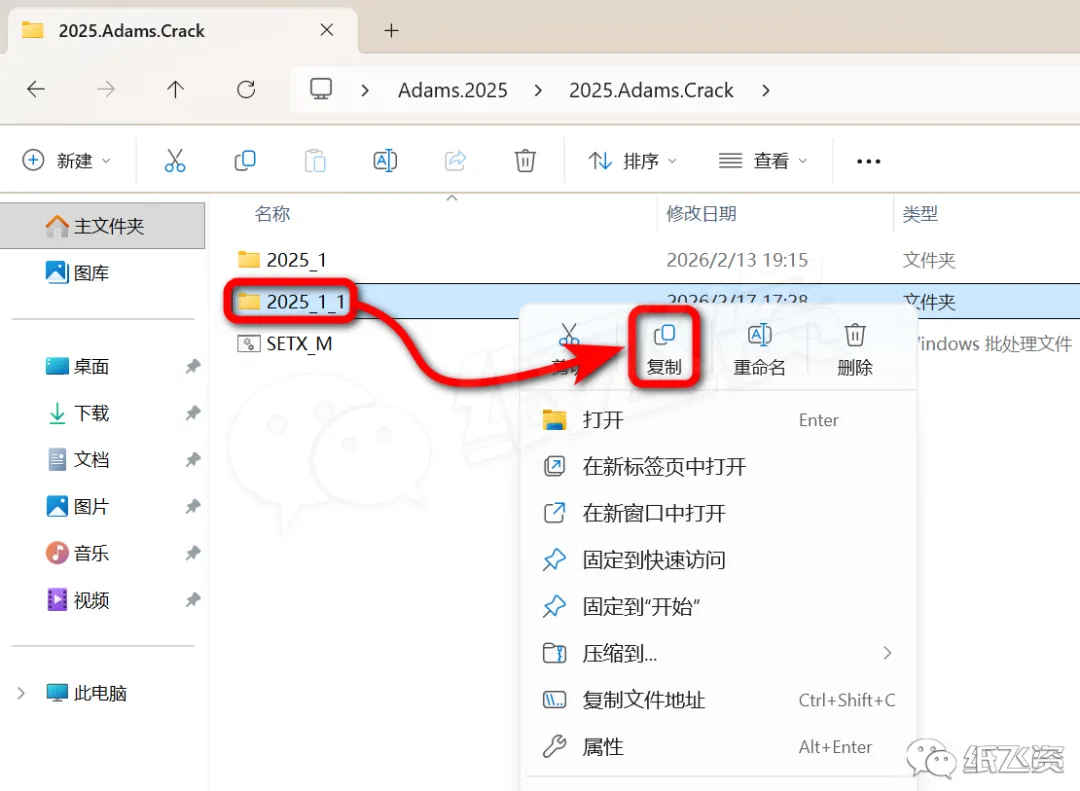Select the 2025_1_1 folder
The height and width of the screenshot is (791, 1080).
click(x=291, y=302)
